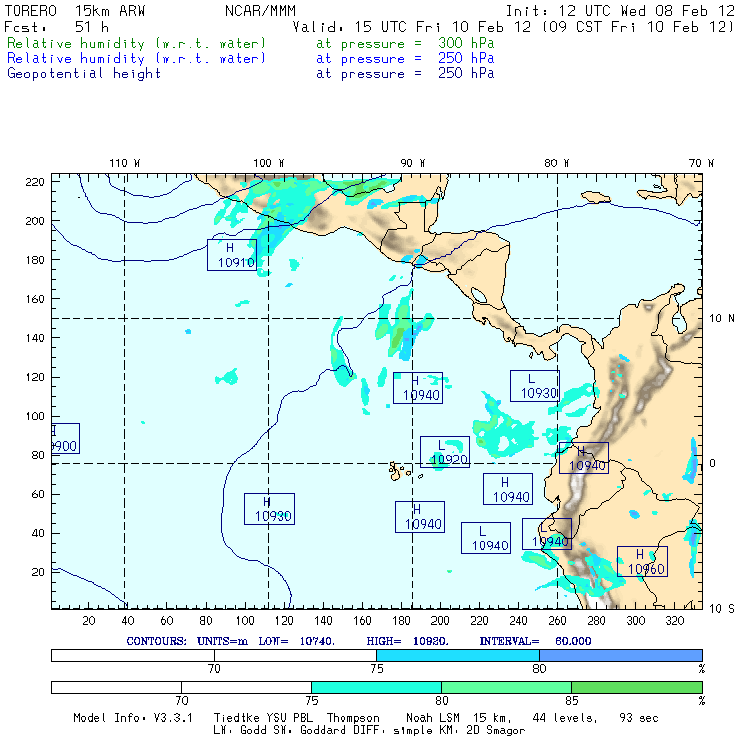
Task: Click the periwinkle blue above-80% legend segment
Action: coord(621,655)
